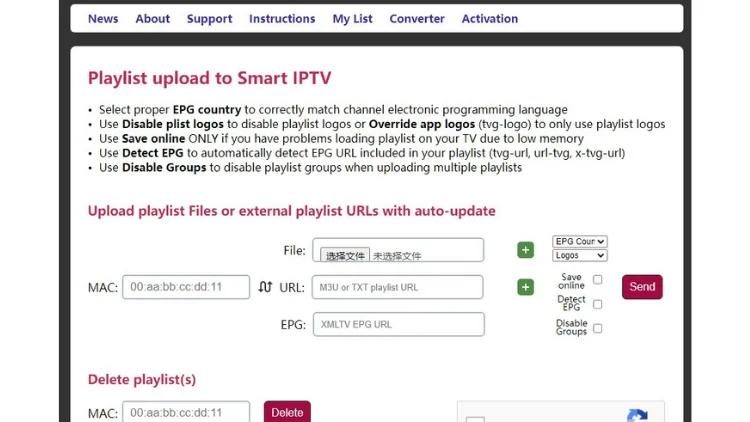Go to the Support page

(210, 19)
